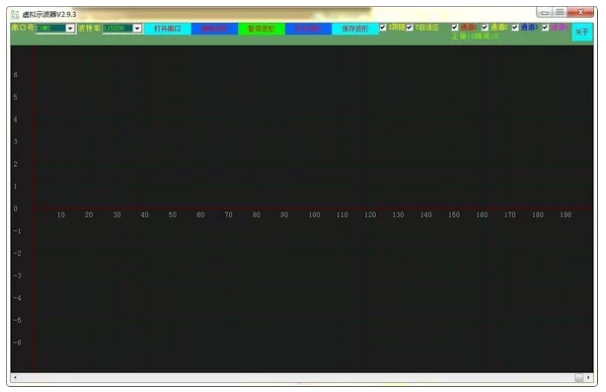Minimize the oscilloscope window
This screenshot has width=606, height=392.
click(x=545, y=12)
